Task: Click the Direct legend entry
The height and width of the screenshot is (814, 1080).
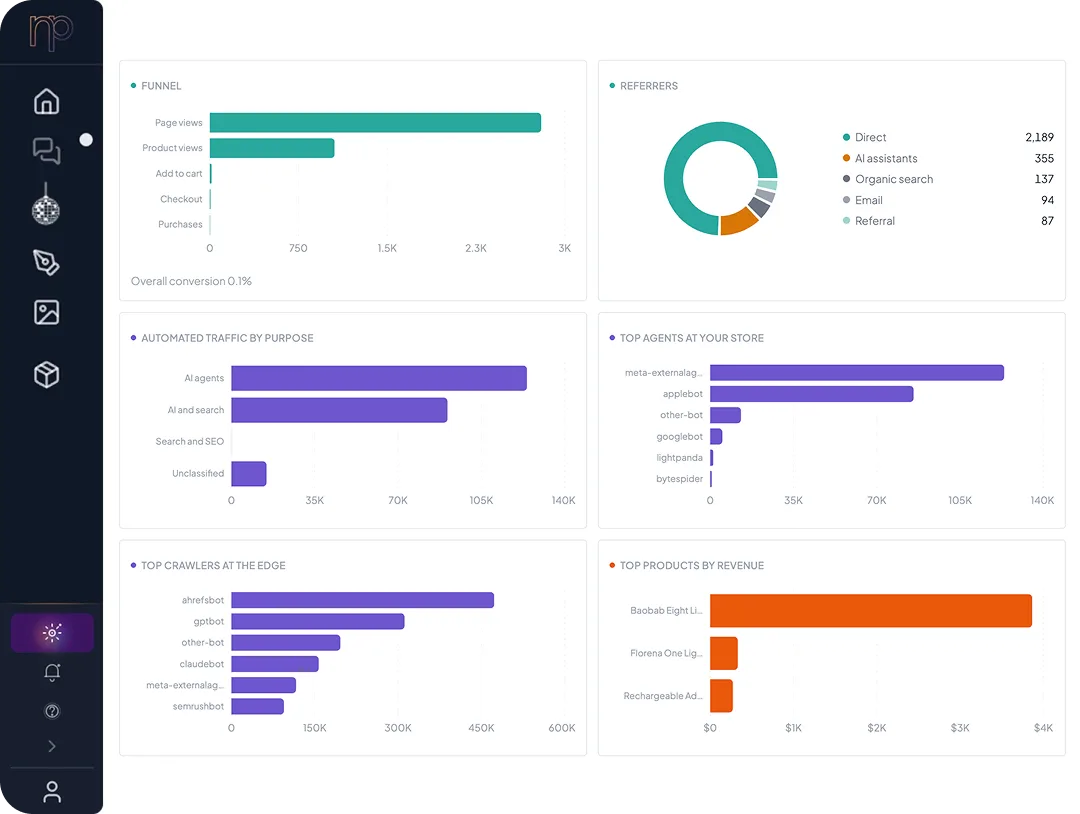Action: point(871,137)
